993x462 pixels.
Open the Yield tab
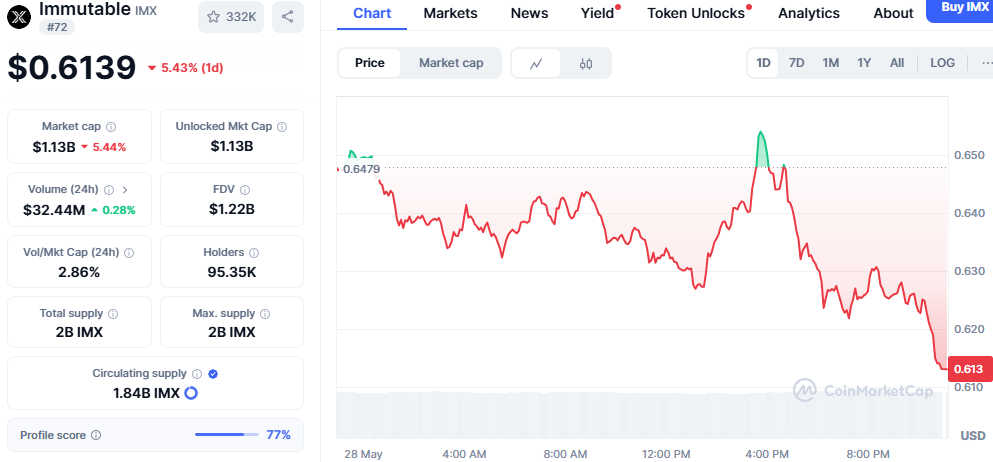pos(598,13)
